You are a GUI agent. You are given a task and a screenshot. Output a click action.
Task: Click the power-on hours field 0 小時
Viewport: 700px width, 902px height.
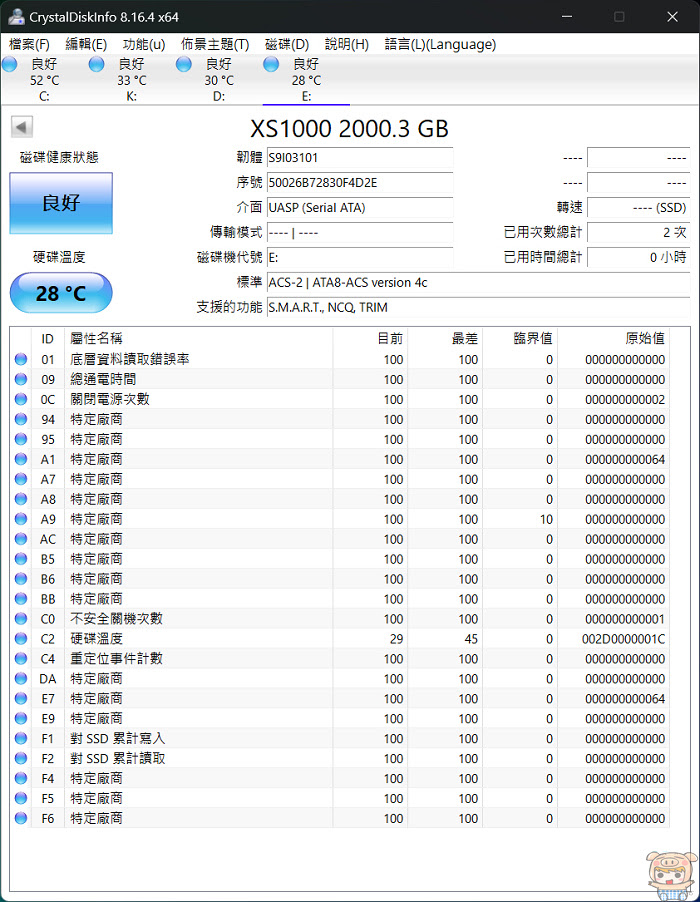click(638, 257)
